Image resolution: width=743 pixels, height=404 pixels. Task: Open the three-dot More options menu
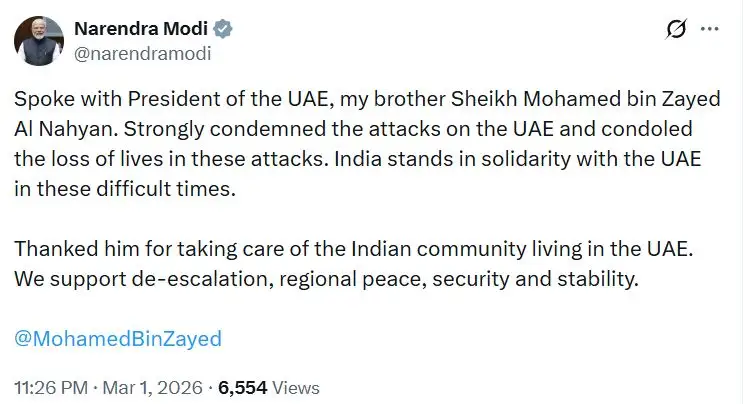click(x=709, y=30)
